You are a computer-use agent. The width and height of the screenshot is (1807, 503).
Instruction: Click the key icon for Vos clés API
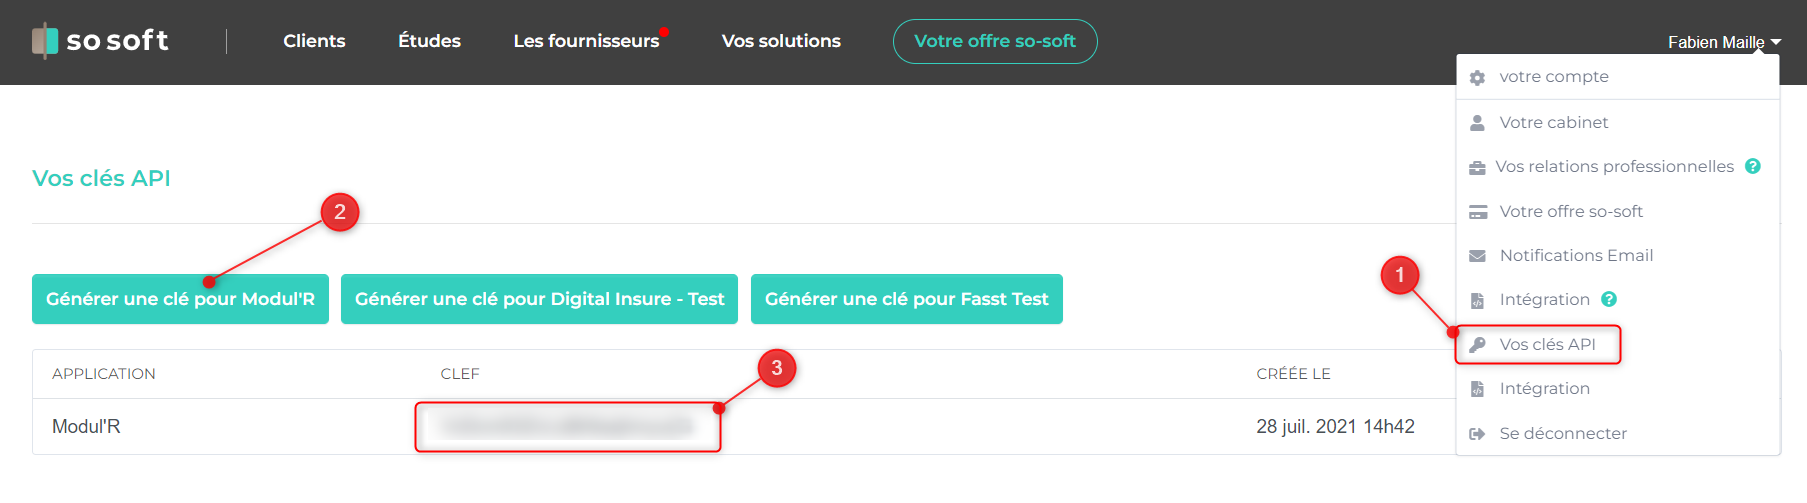1477,345
